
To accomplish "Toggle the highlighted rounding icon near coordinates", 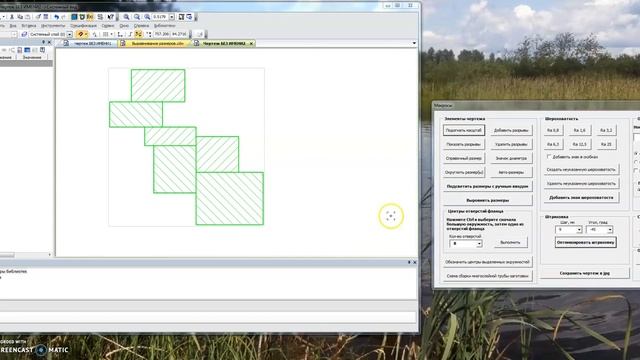I will pos(139,34).
